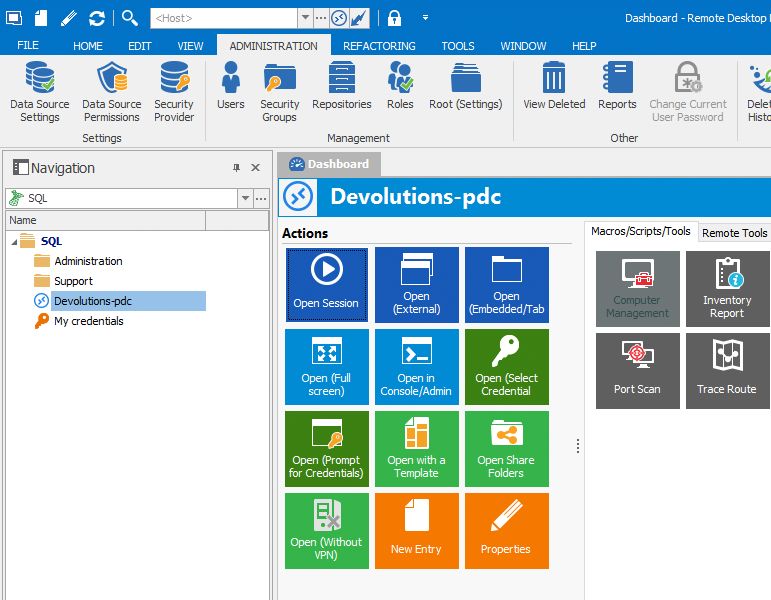Open Repositories management
The image size is (771, 600).
pos(342,86)
